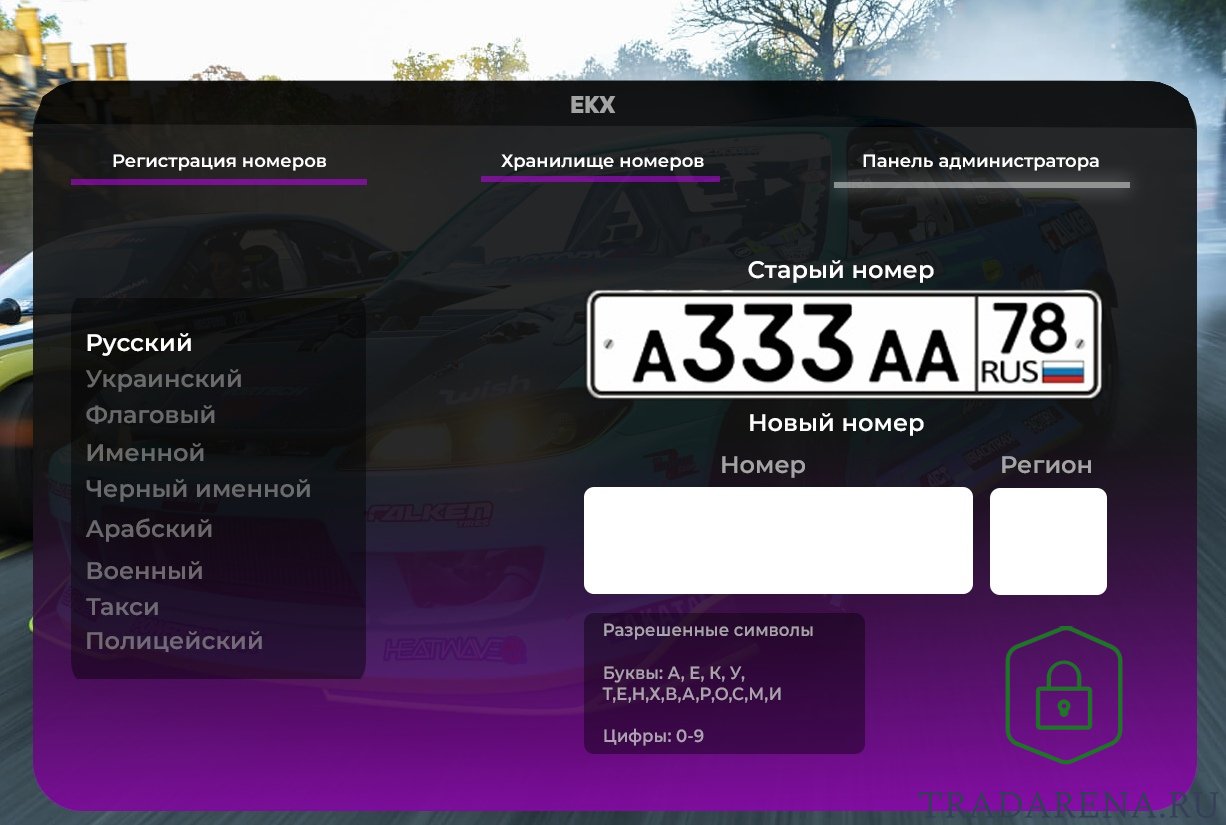Choose the Такси plate type
Viewport: 1226px width, 825px height.
[122, 607]
